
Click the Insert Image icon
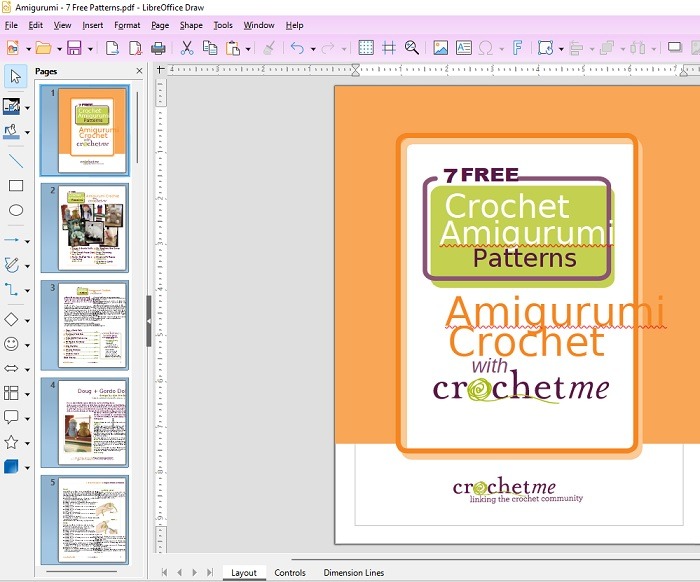[x=440, y=47]
